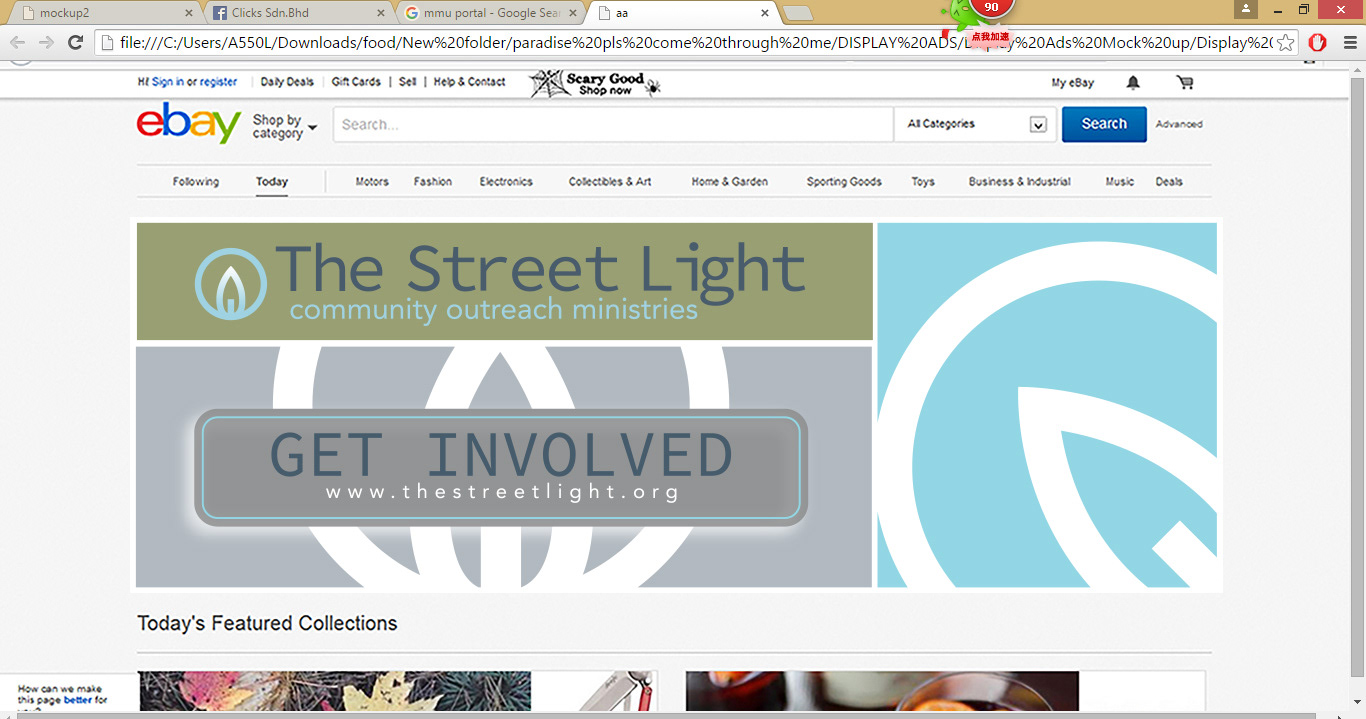Open Collectibles & Art category

(x=610, y=181)
